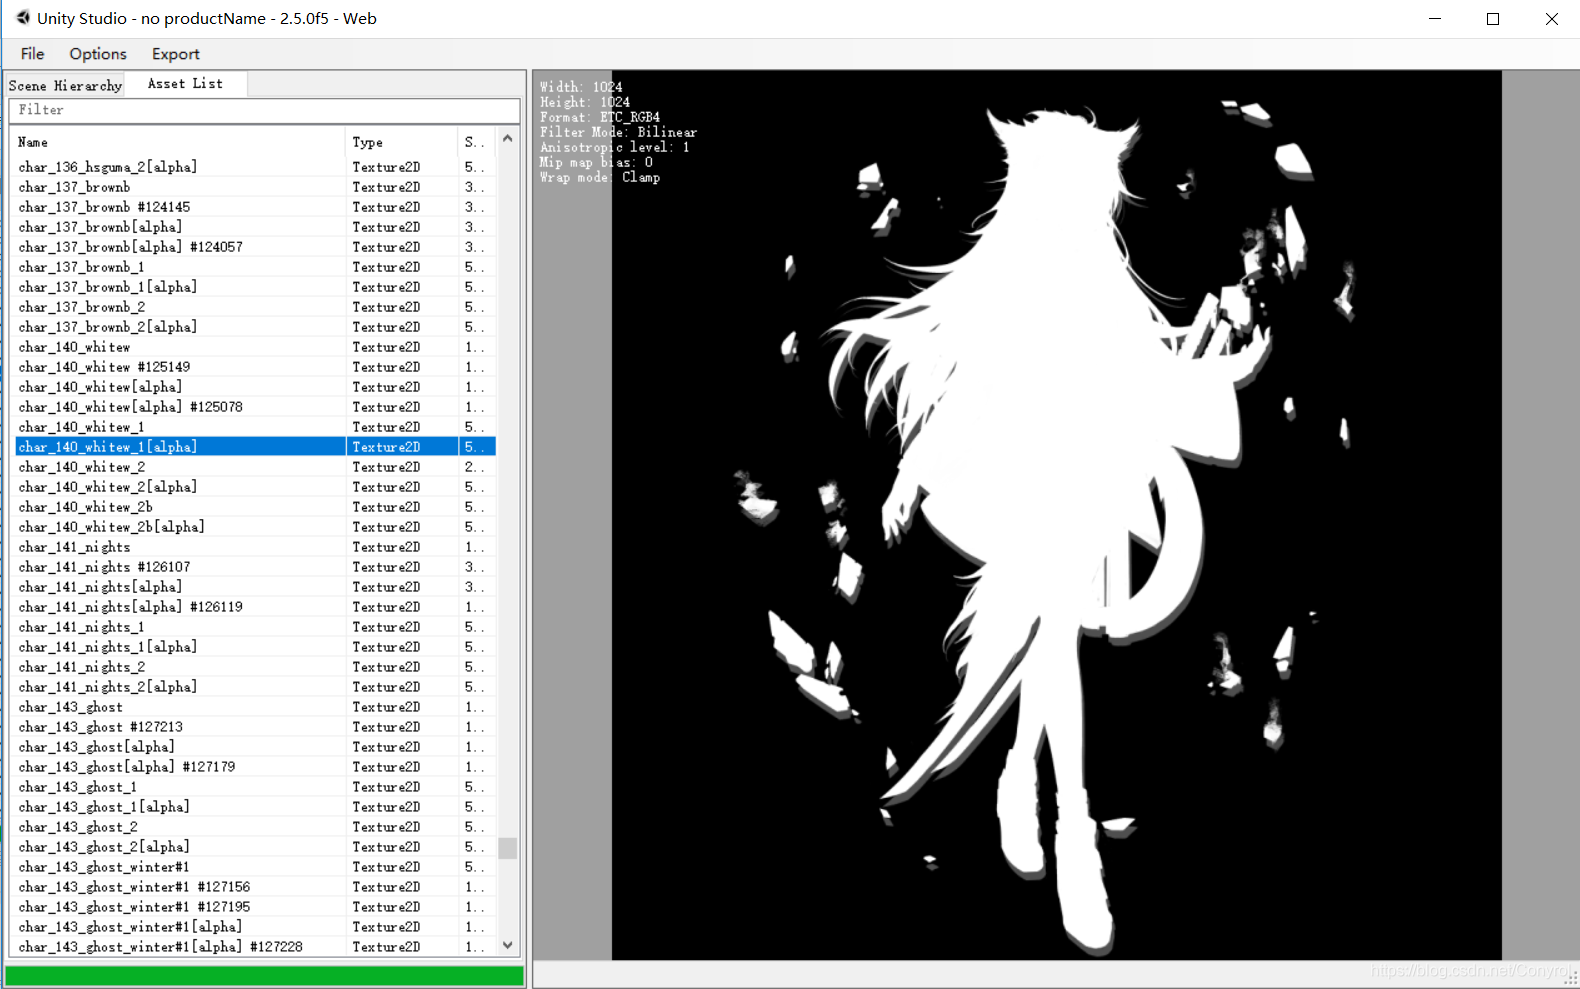Select char_137_brownb_2 row
Image resolution: width=1580 pixels, height=989 pixels.
255,307
